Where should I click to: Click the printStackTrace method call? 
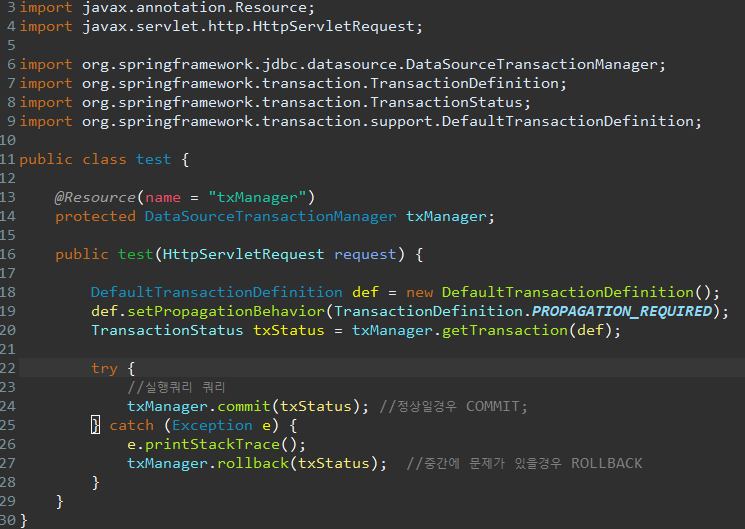[x=212, y=444]
